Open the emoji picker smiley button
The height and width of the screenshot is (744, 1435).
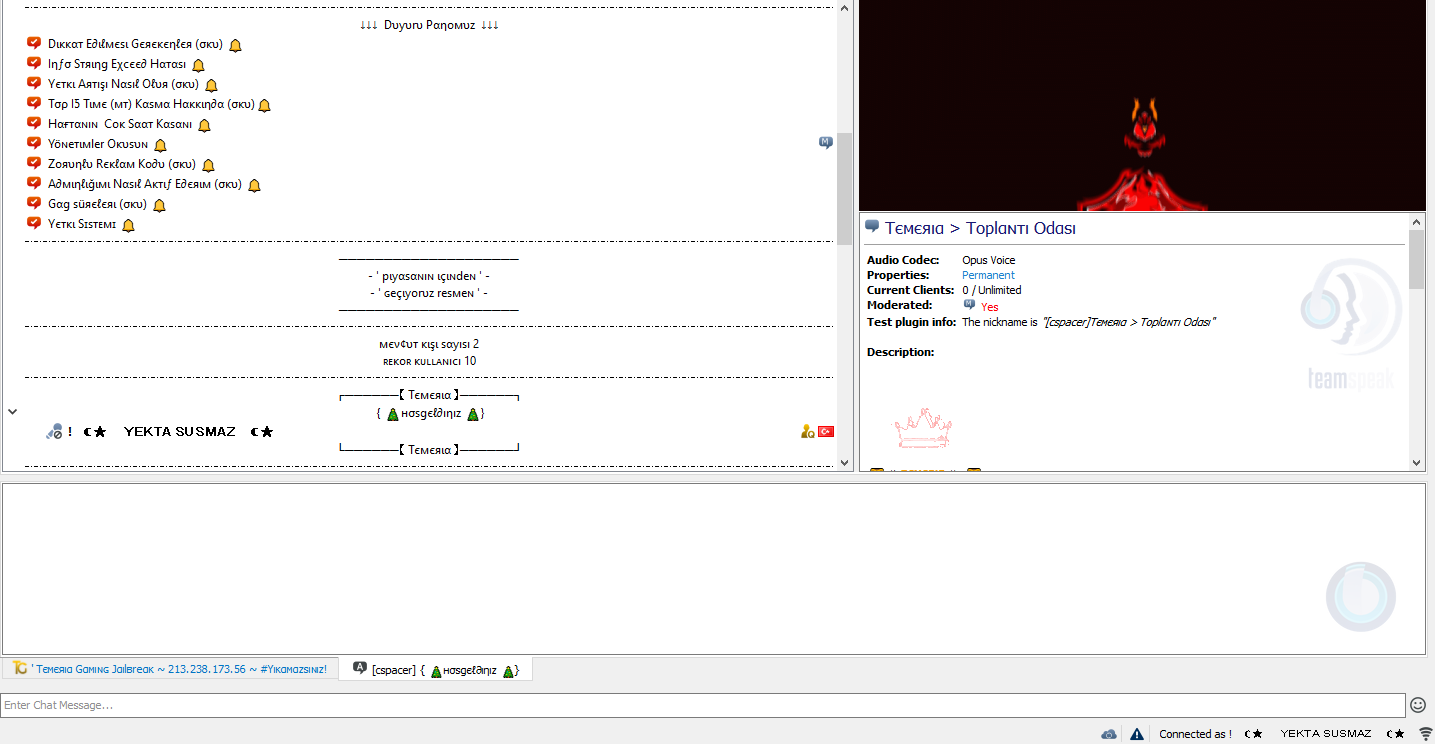(1418, 705)
